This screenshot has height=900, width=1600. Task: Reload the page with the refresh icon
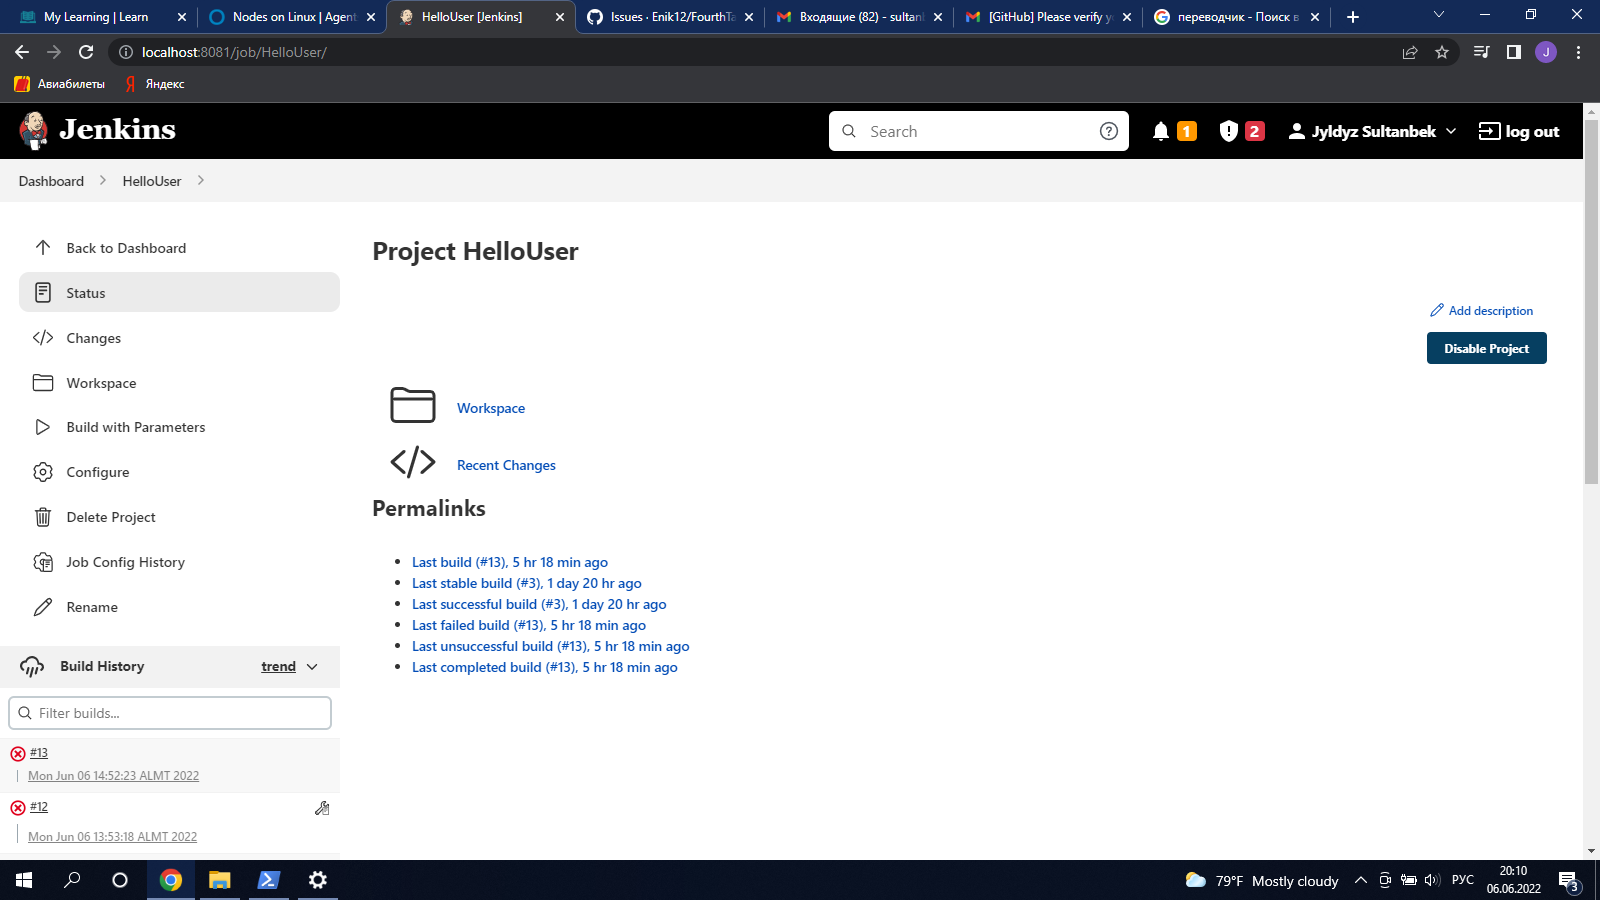point(86,52)
